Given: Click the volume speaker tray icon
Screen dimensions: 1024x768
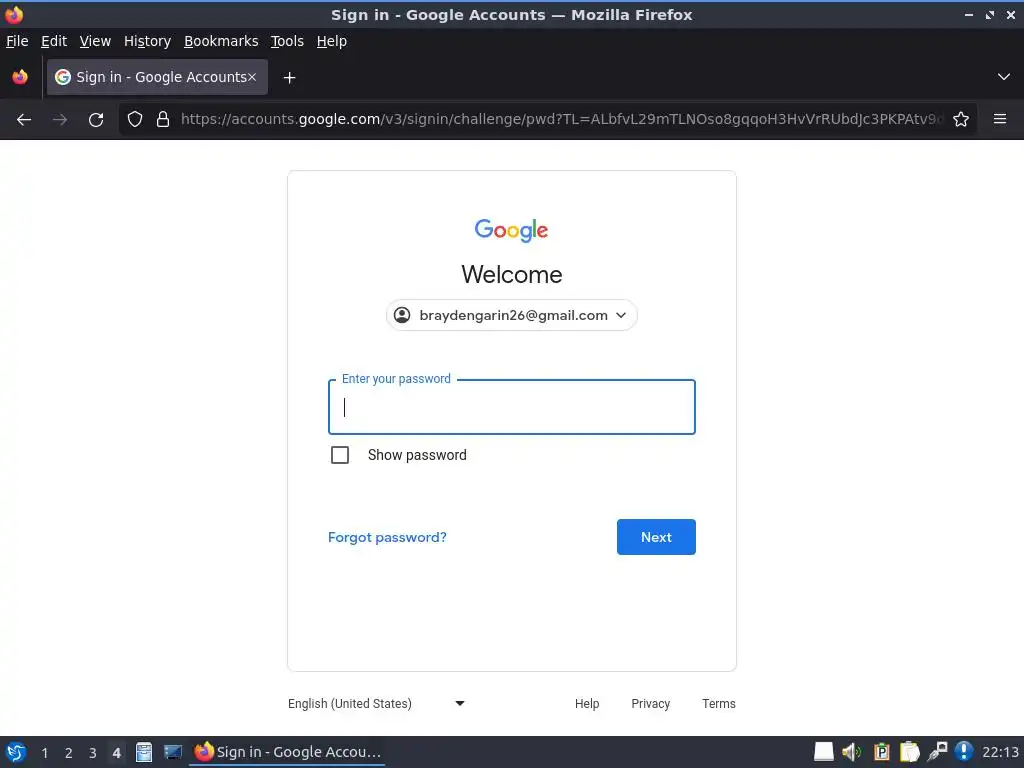Looking at the screenshot, I should click(852, 752).
